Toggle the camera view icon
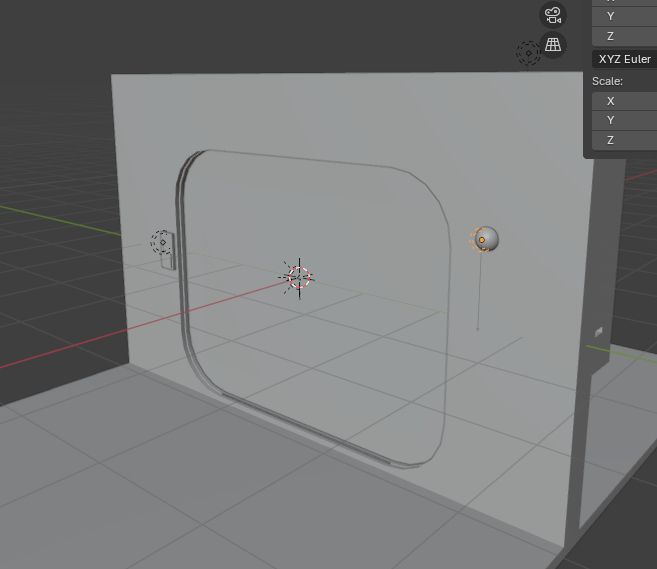657x569 pixels. (553, 16)
